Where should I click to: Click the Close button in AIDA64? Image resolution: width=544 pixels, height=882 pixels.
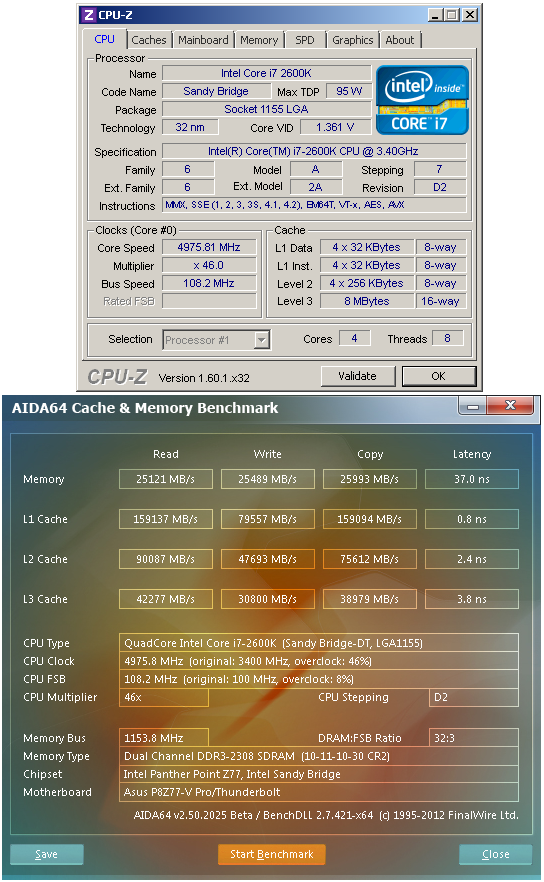(496, 854)
